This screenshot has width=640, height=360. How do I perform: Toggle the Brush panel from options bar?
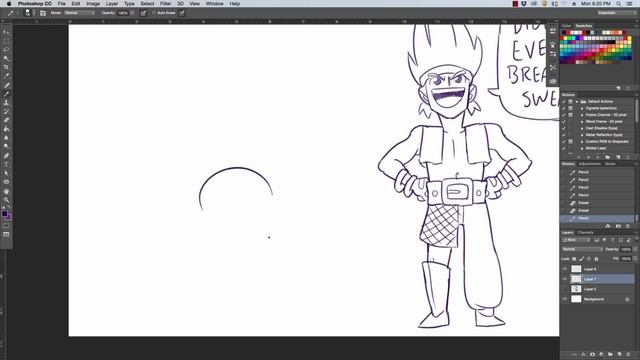(42, 13)
